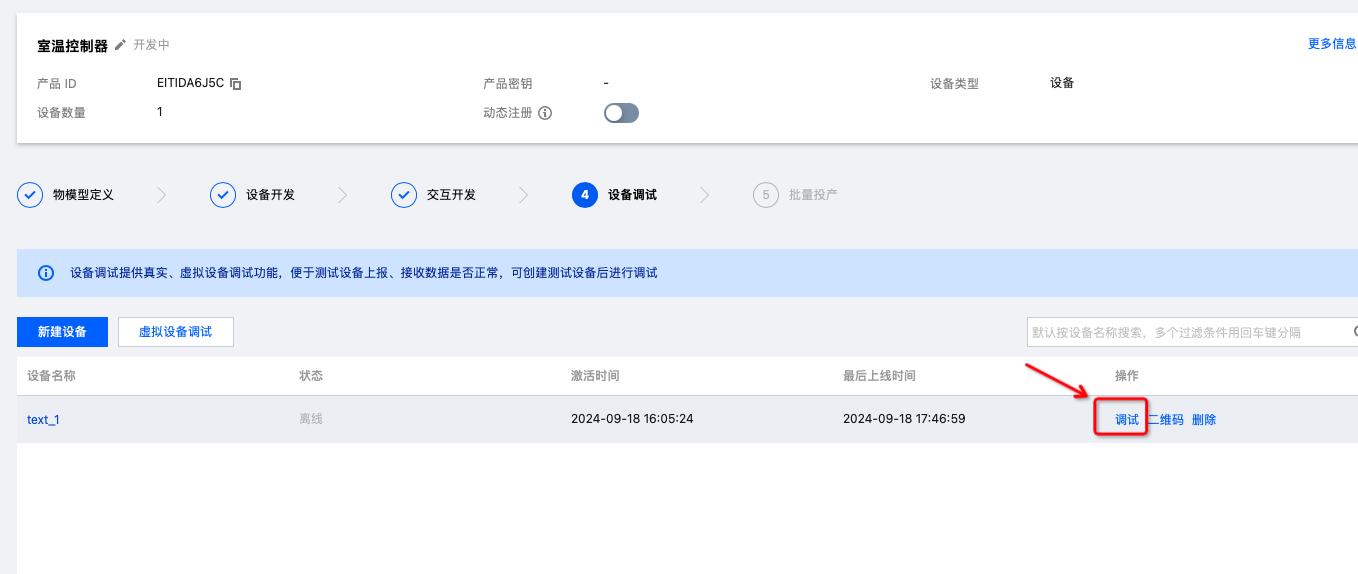Toggle the 动态注册 switch on
1358x574 pixels.
pos(621,113)
